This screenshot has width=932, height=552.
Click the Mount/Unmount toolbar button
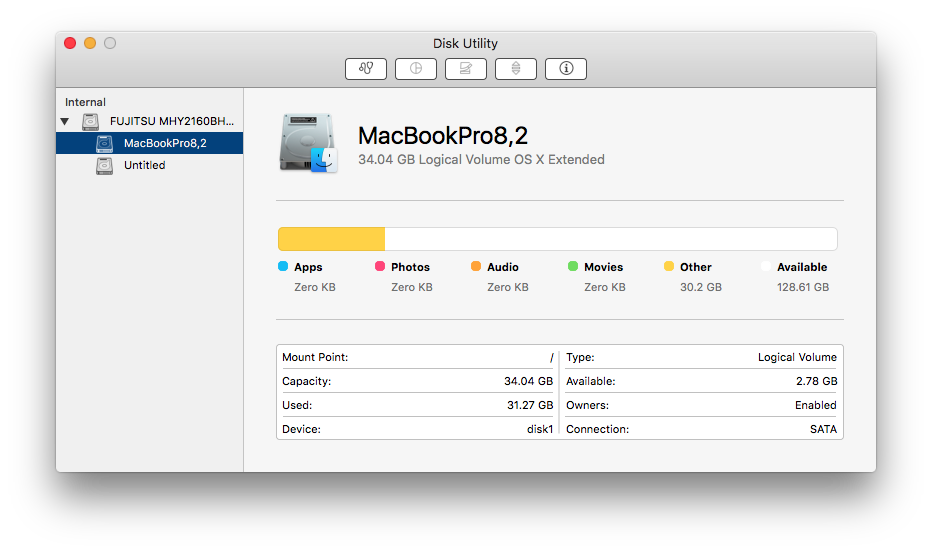pos(515,68)
